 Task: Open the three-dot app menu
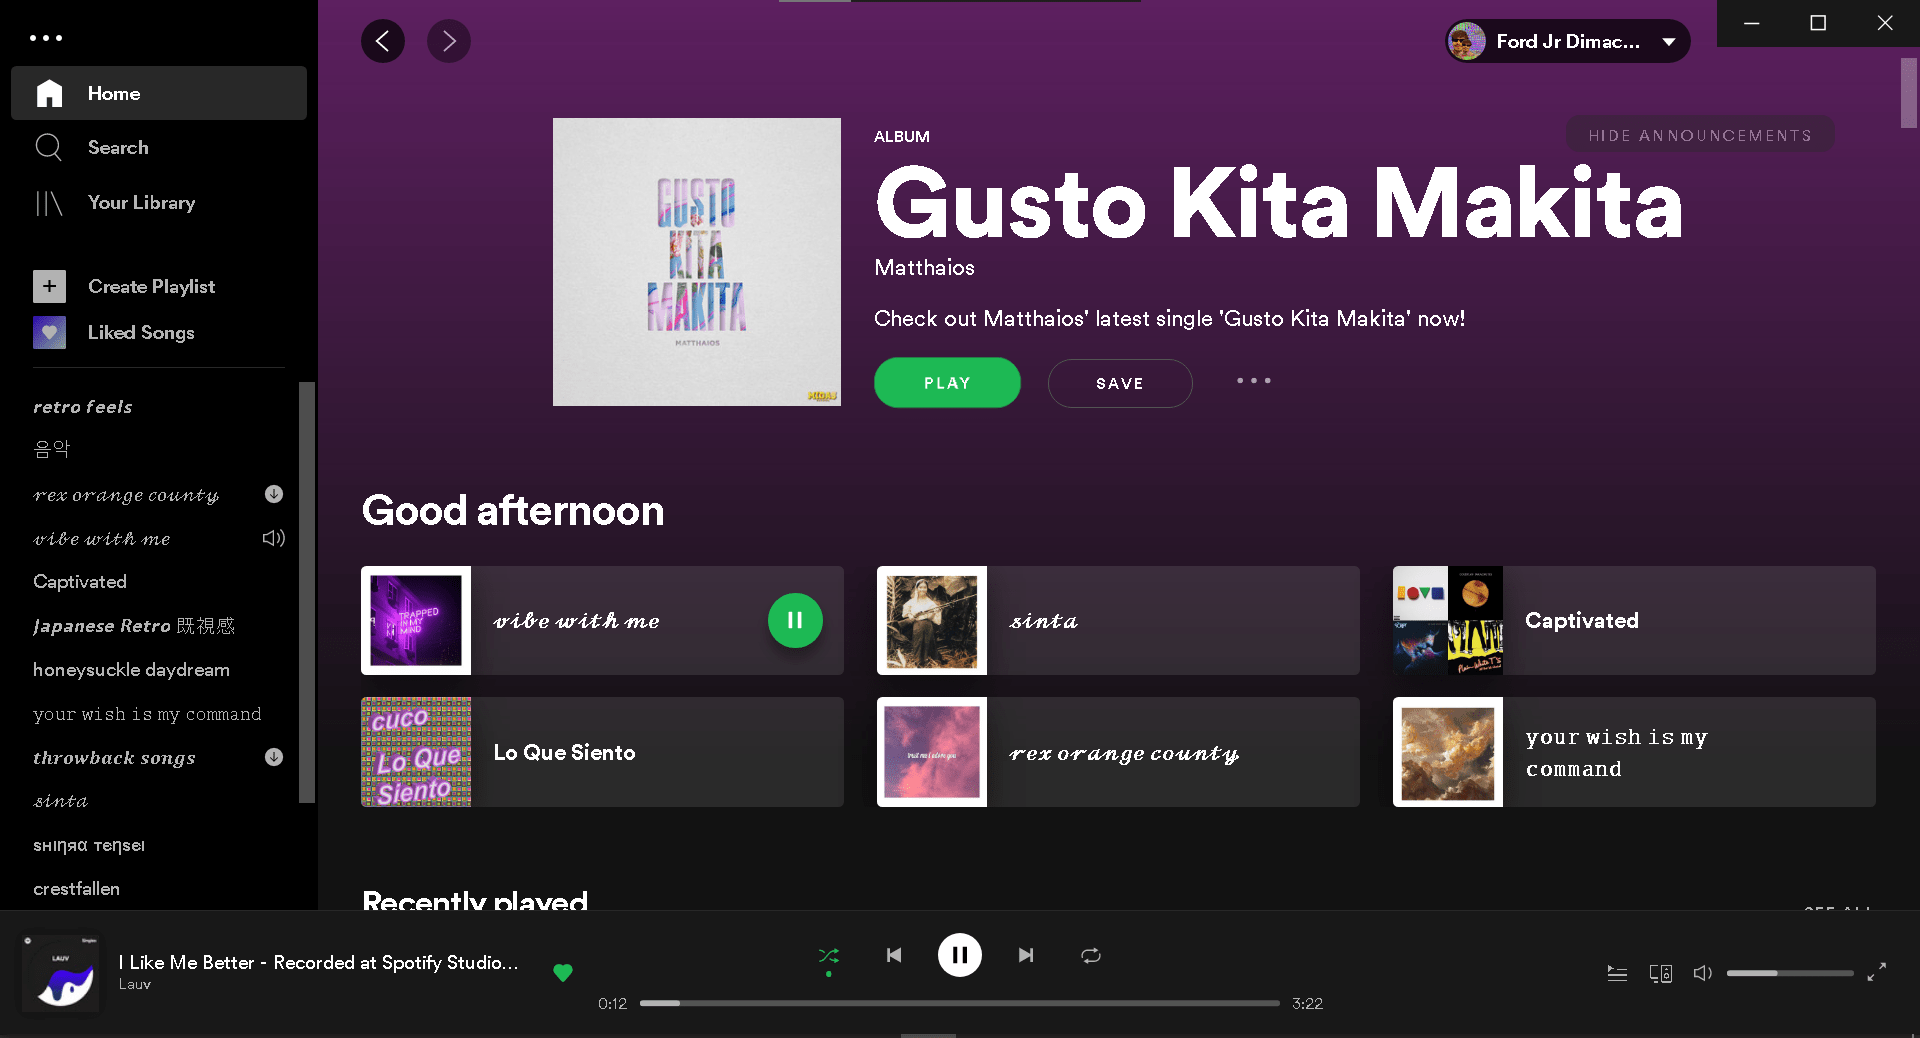[x=46, y=38]
